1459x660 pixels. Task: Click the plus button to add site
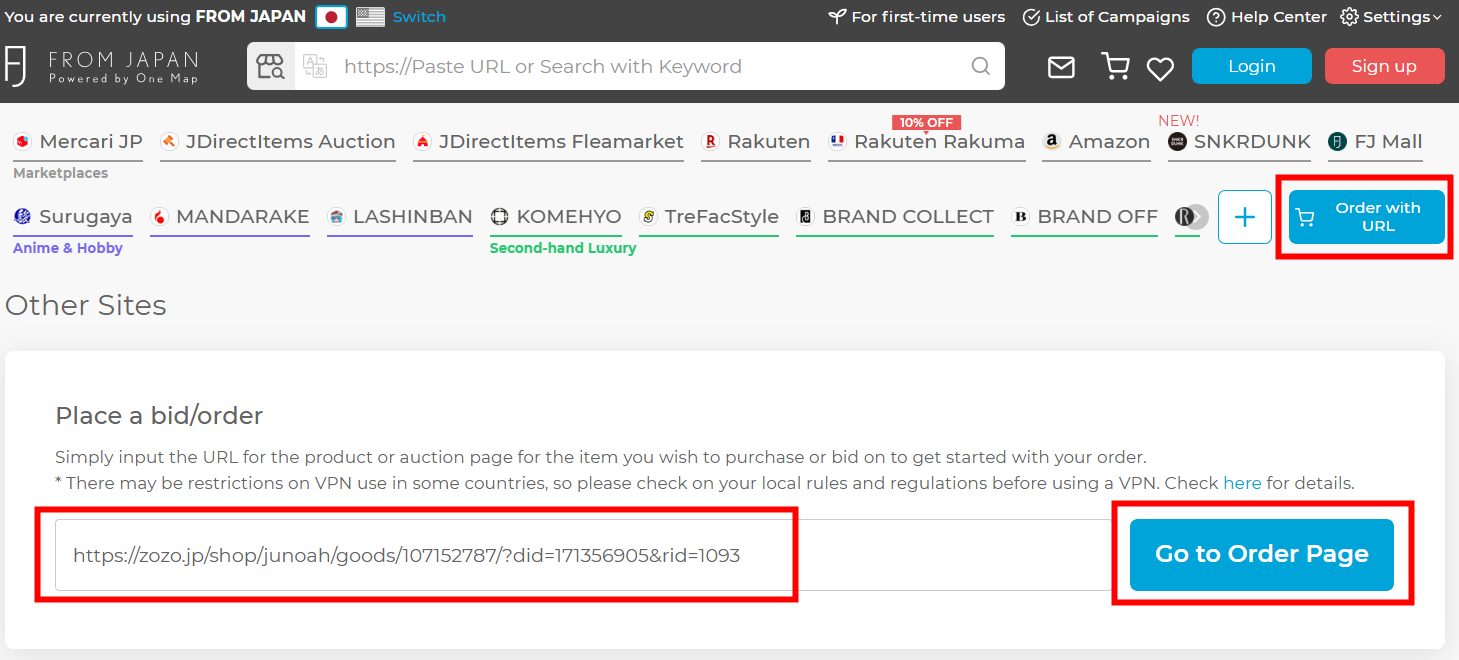click(x=1245, y=217)
